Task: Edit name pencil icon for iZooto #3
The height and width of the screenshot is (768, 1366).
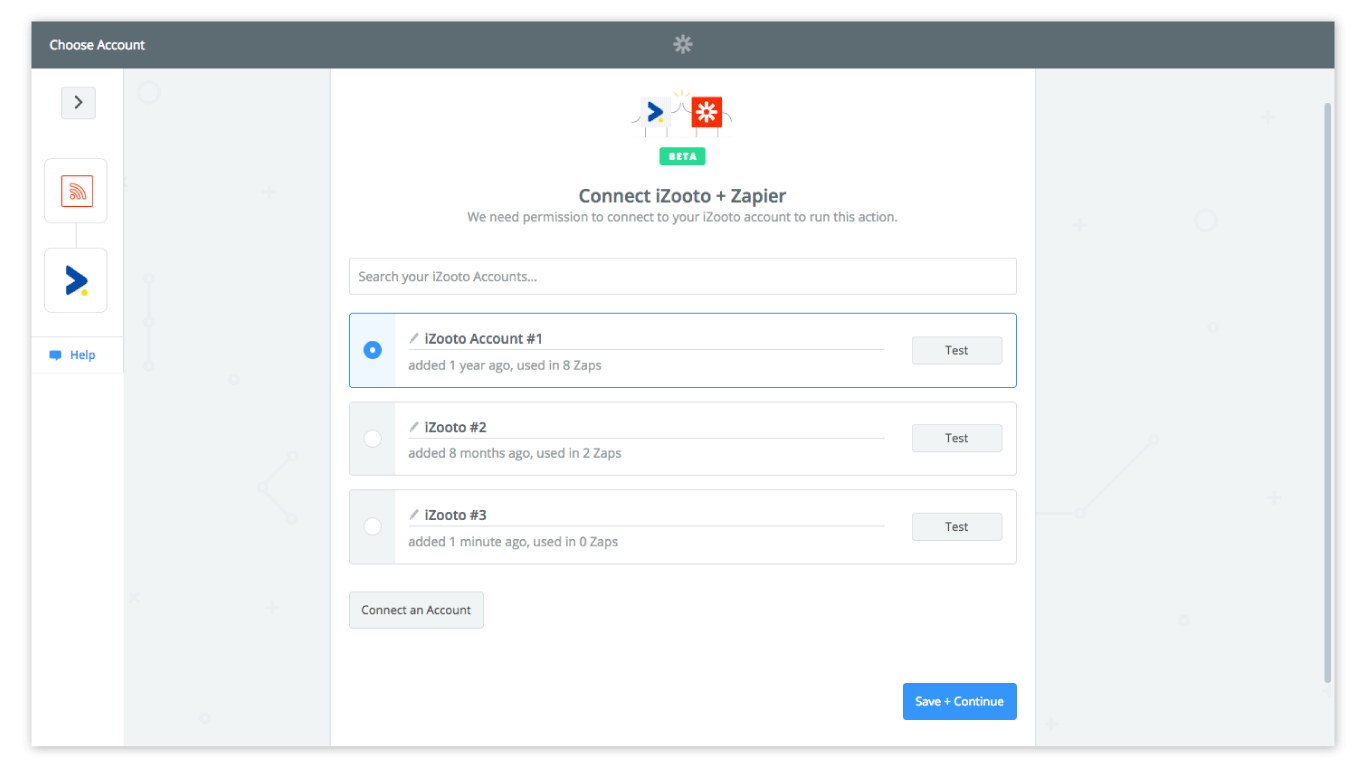Action: 414,515
